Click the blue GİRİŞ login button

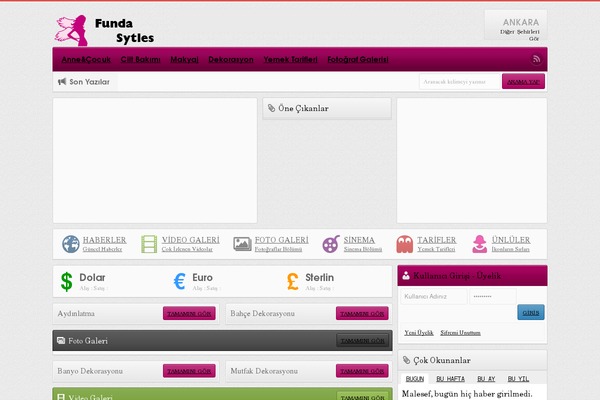531,312
